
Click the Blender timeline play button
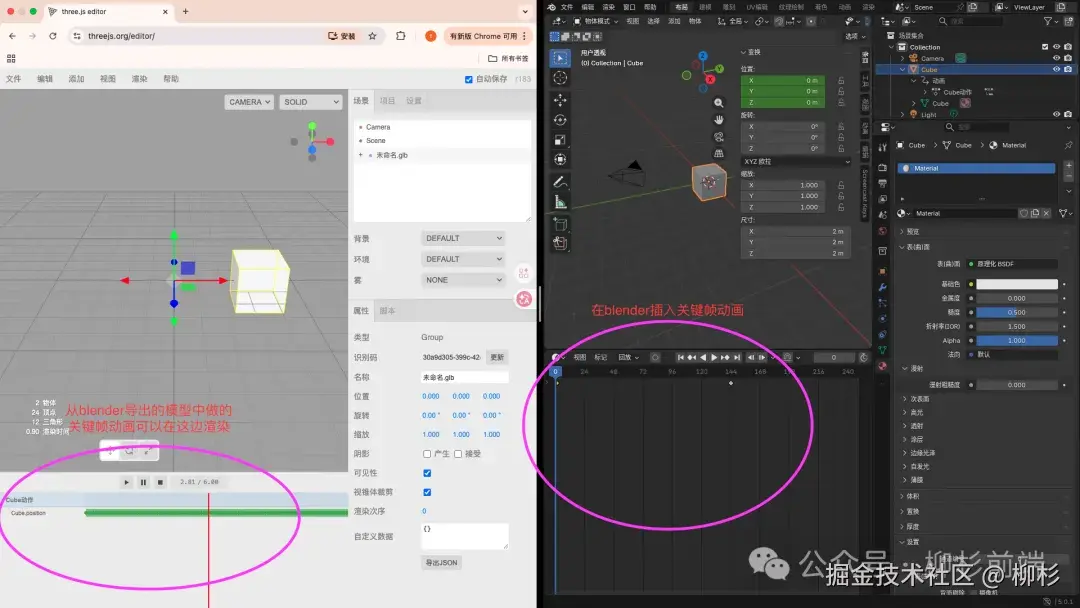(x=714, y=357)
